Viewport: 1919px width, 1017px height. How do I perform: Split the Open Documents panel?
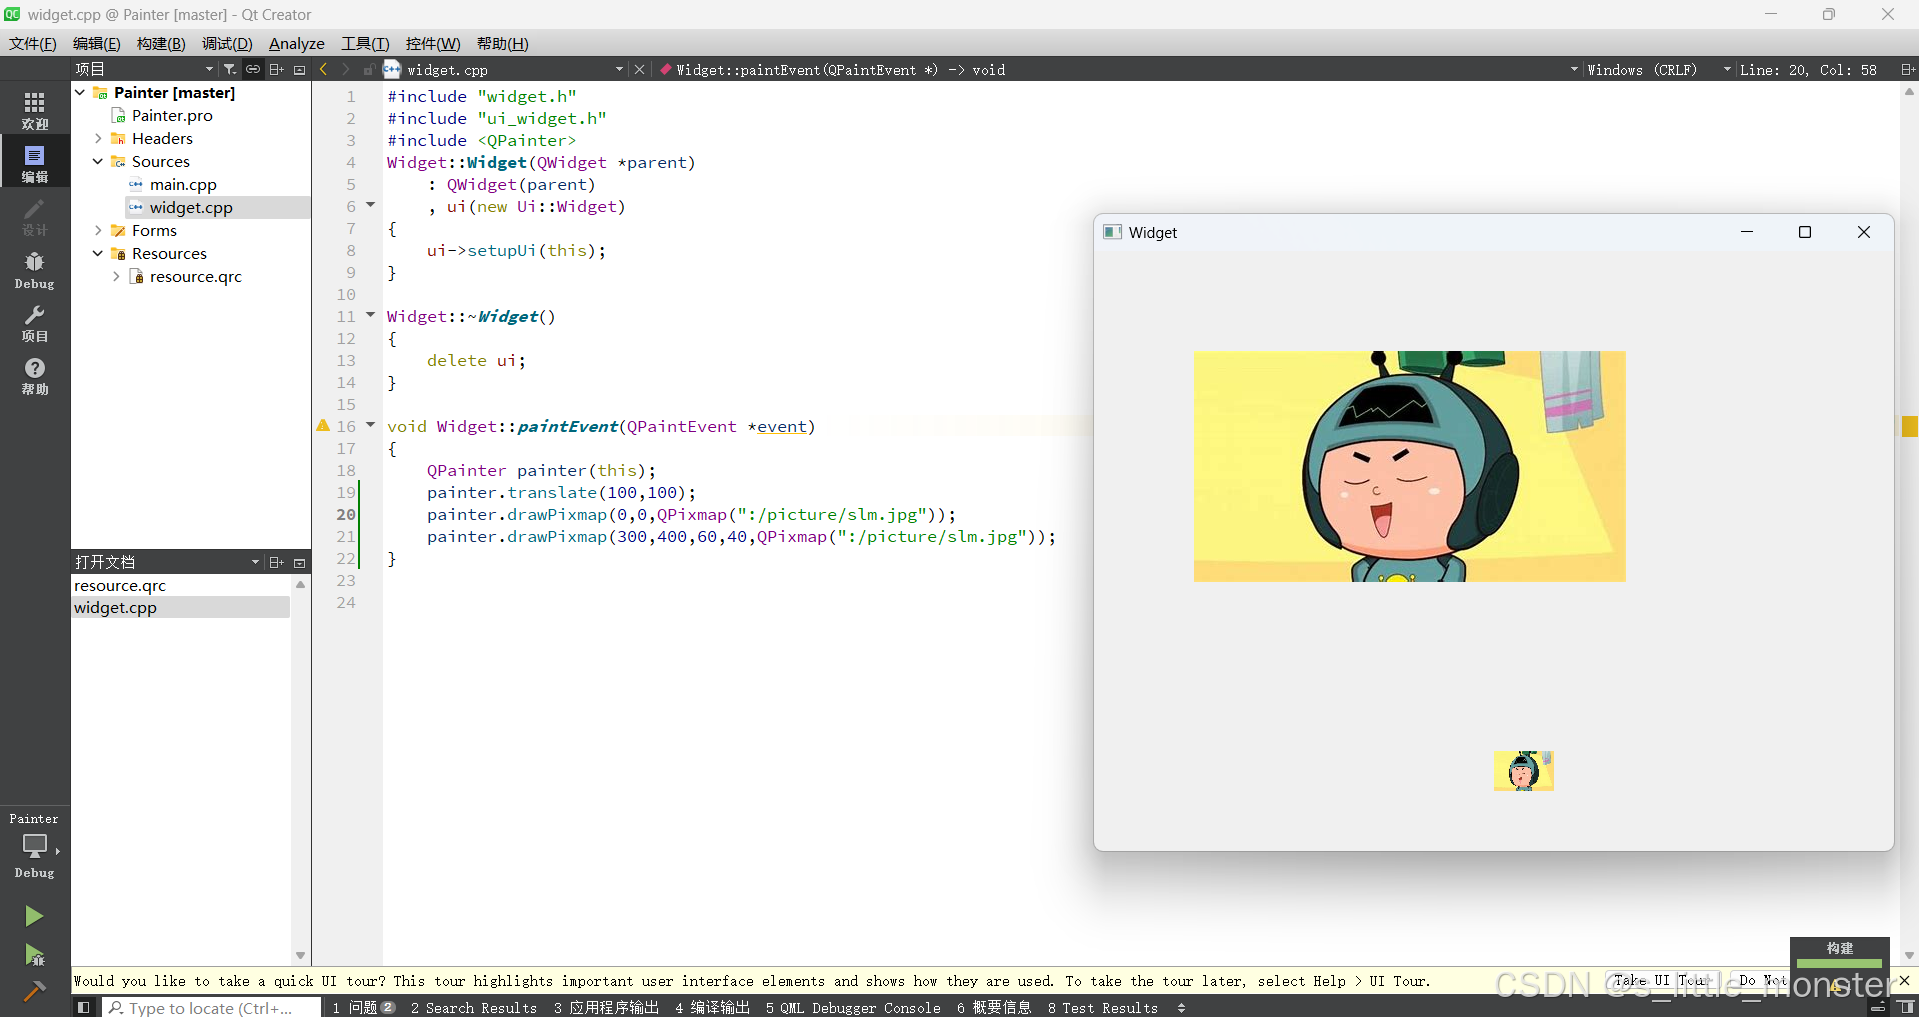pyautogui.click(x=277, y=562)
